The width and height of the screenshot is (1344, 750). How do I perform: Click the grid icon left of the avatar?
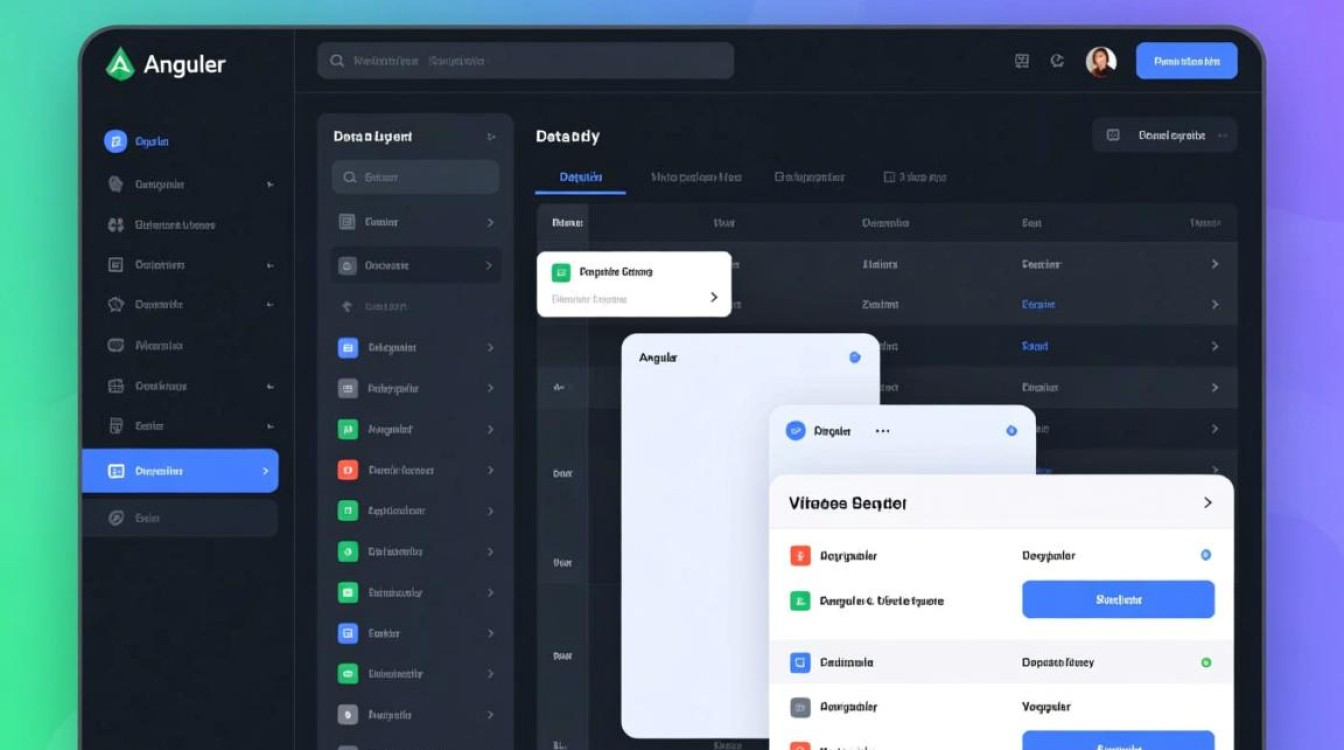click(1021, 62)
